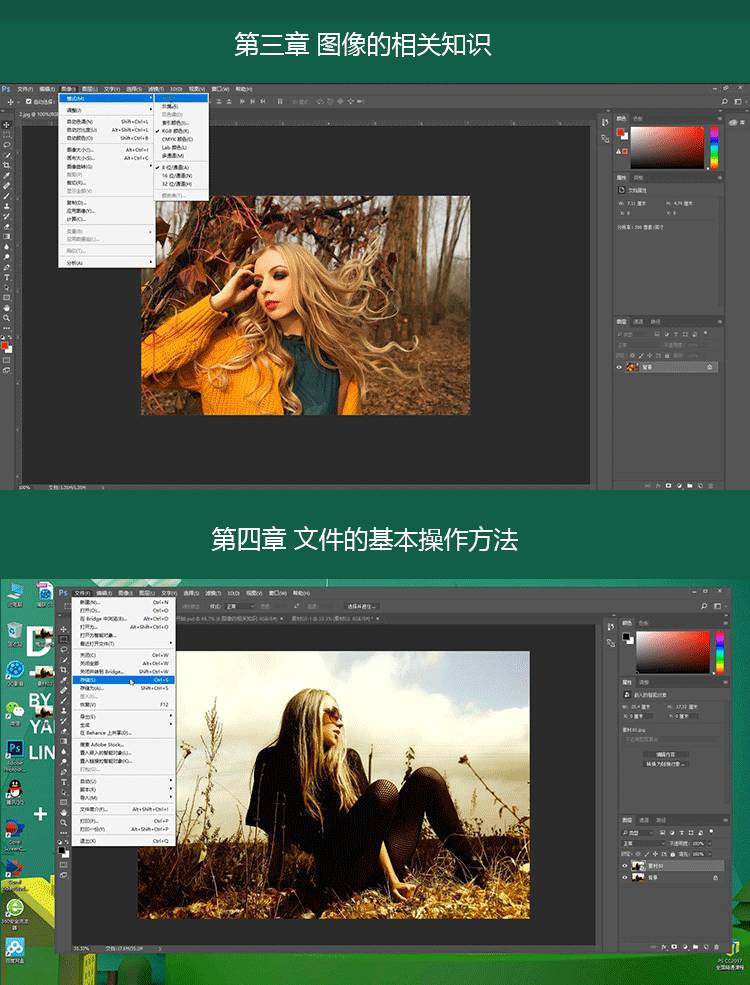Click 存储为 (Shift+Ctrl+S) in the File menu
The width and height of the screenshot is (750, 985).
[123, 688]
